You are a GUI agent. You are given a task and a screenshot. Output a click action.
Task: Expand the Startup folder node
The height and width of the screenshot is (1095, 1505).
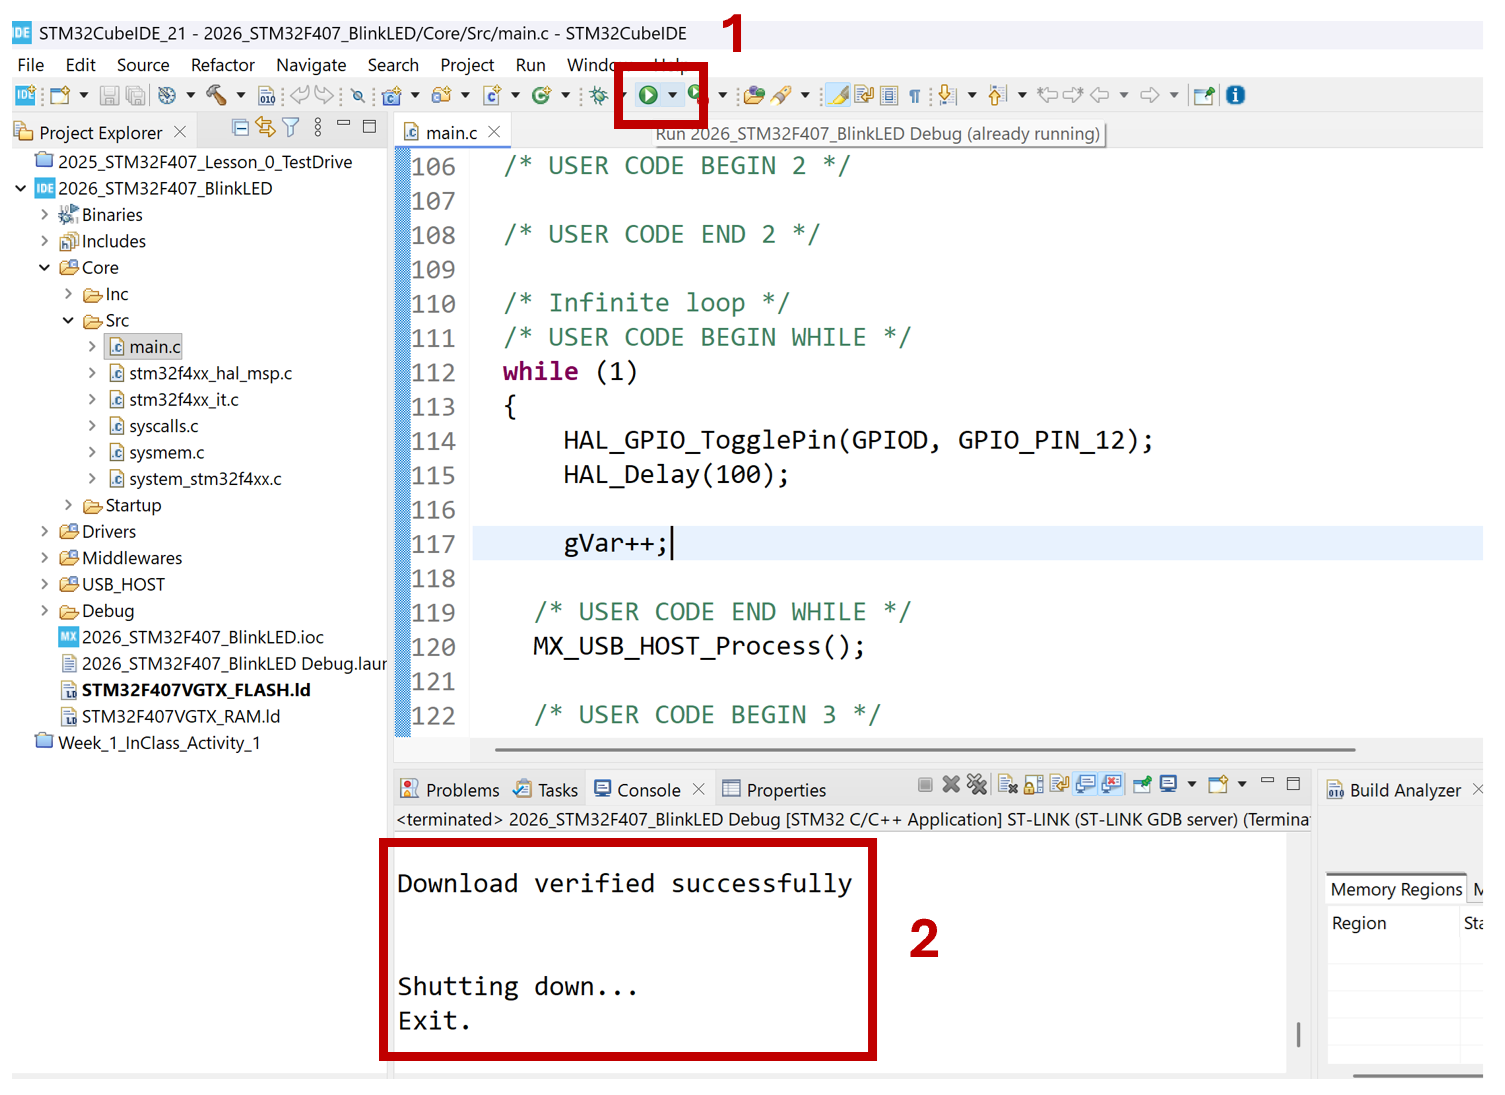click(68, 505)
